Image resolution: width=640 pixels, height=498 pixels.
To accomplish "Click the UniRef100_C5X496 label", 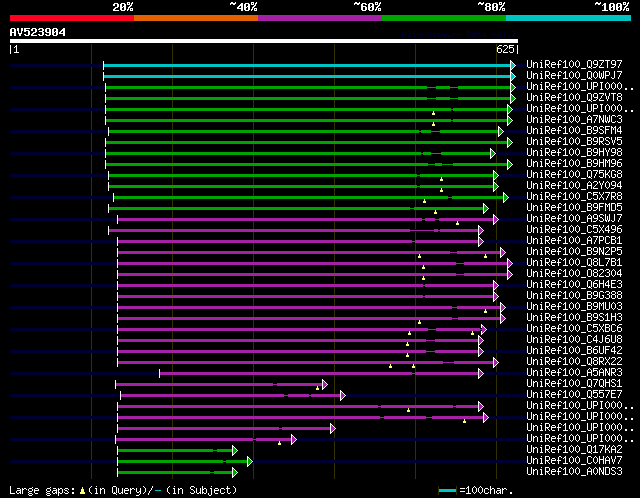I will (x=574, y=229).
